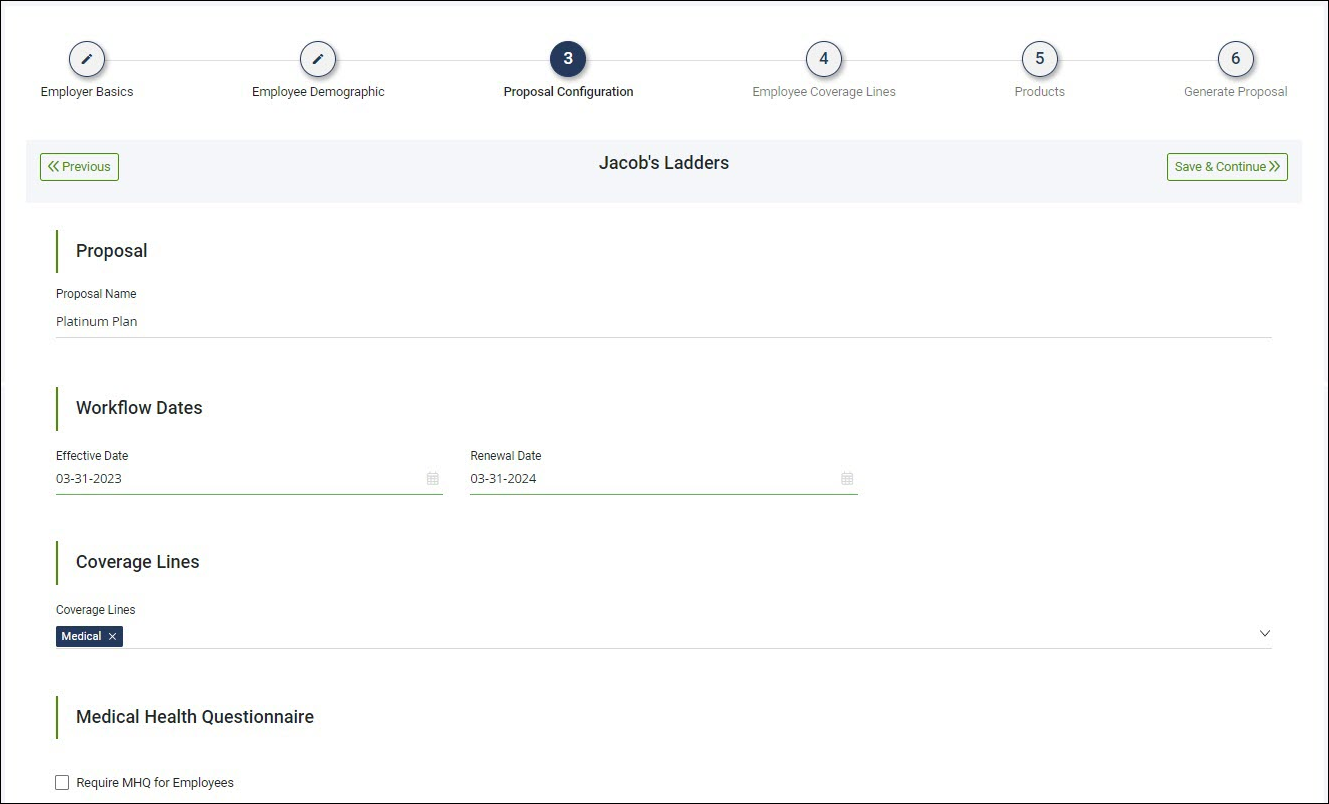The width and height of the screenshot is (1329, 804).
Task: Click the Effective Date input field
Action: coord(200,478)
